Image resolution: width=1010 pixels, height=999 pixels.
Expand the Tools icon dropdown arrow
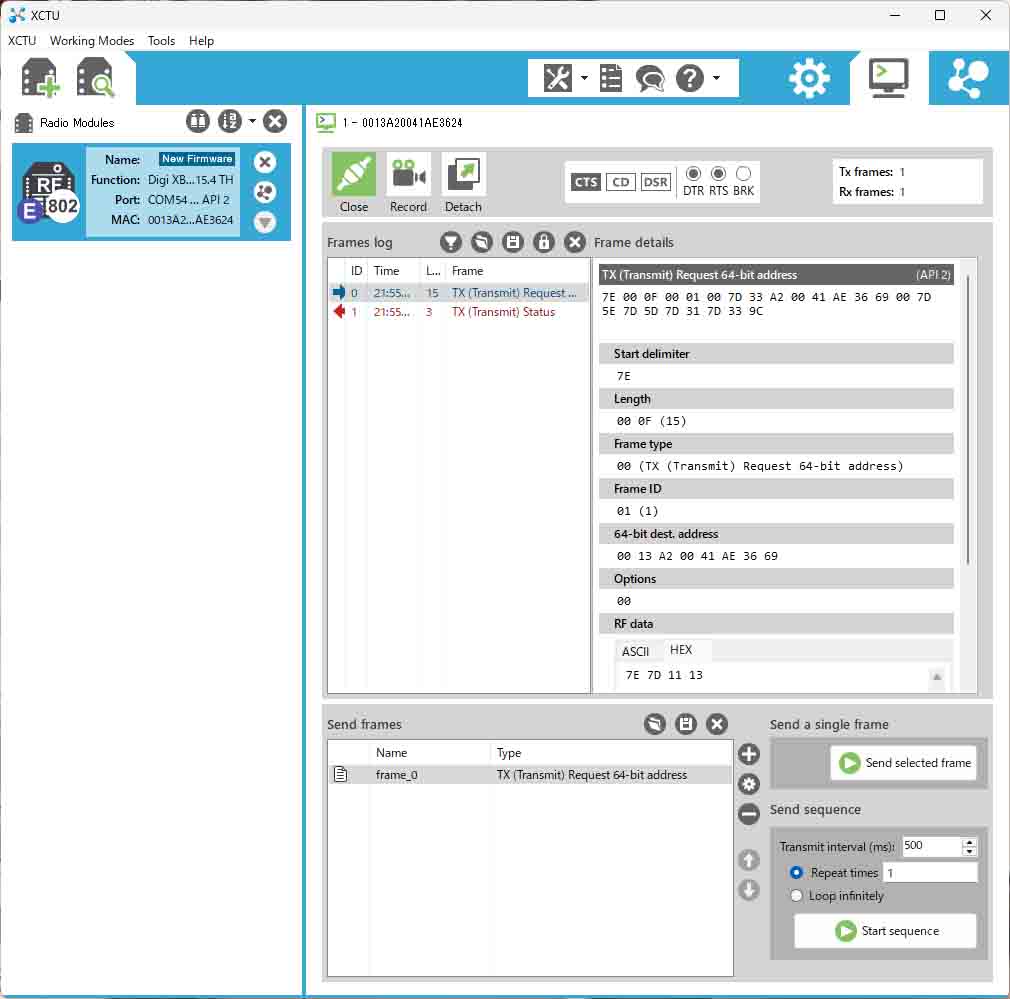pos(584,78)
